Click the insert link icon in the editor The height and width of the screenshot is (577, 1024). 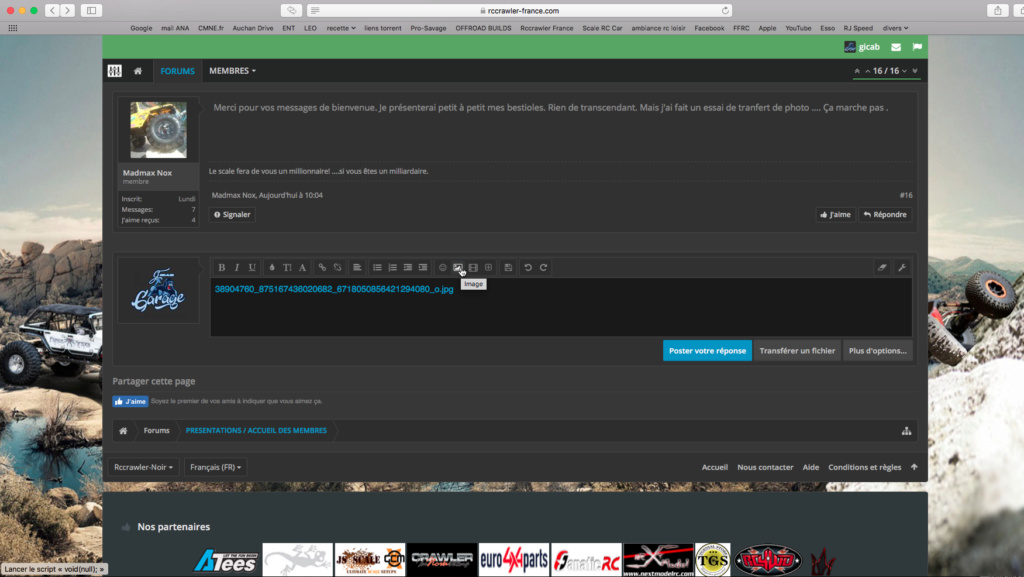click(x=322, y=267)
